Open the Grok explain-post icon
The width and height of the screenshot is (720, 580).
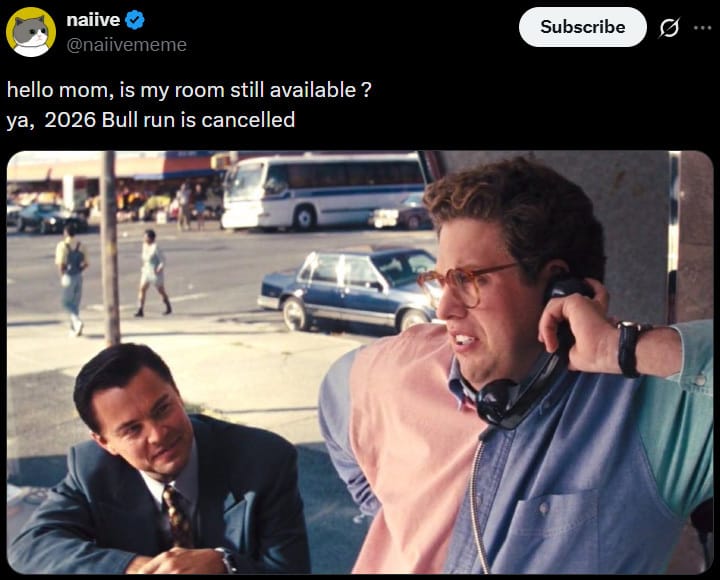click(669, 28)
